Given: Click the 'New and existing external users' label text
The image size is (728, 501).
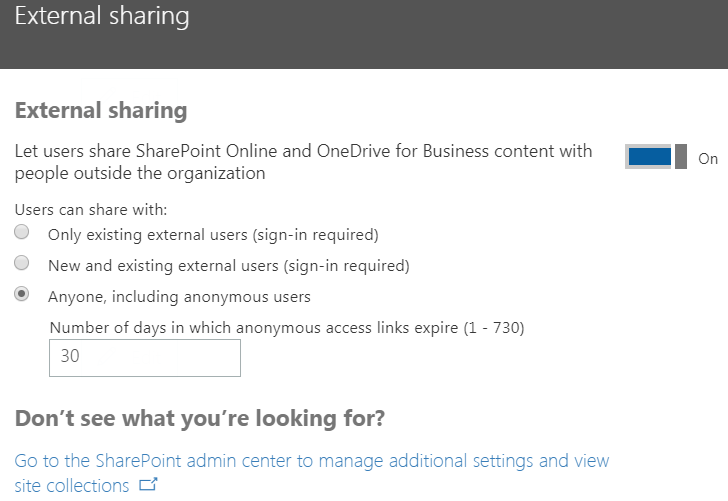Looking at the screenshot, I should (228, 266).
